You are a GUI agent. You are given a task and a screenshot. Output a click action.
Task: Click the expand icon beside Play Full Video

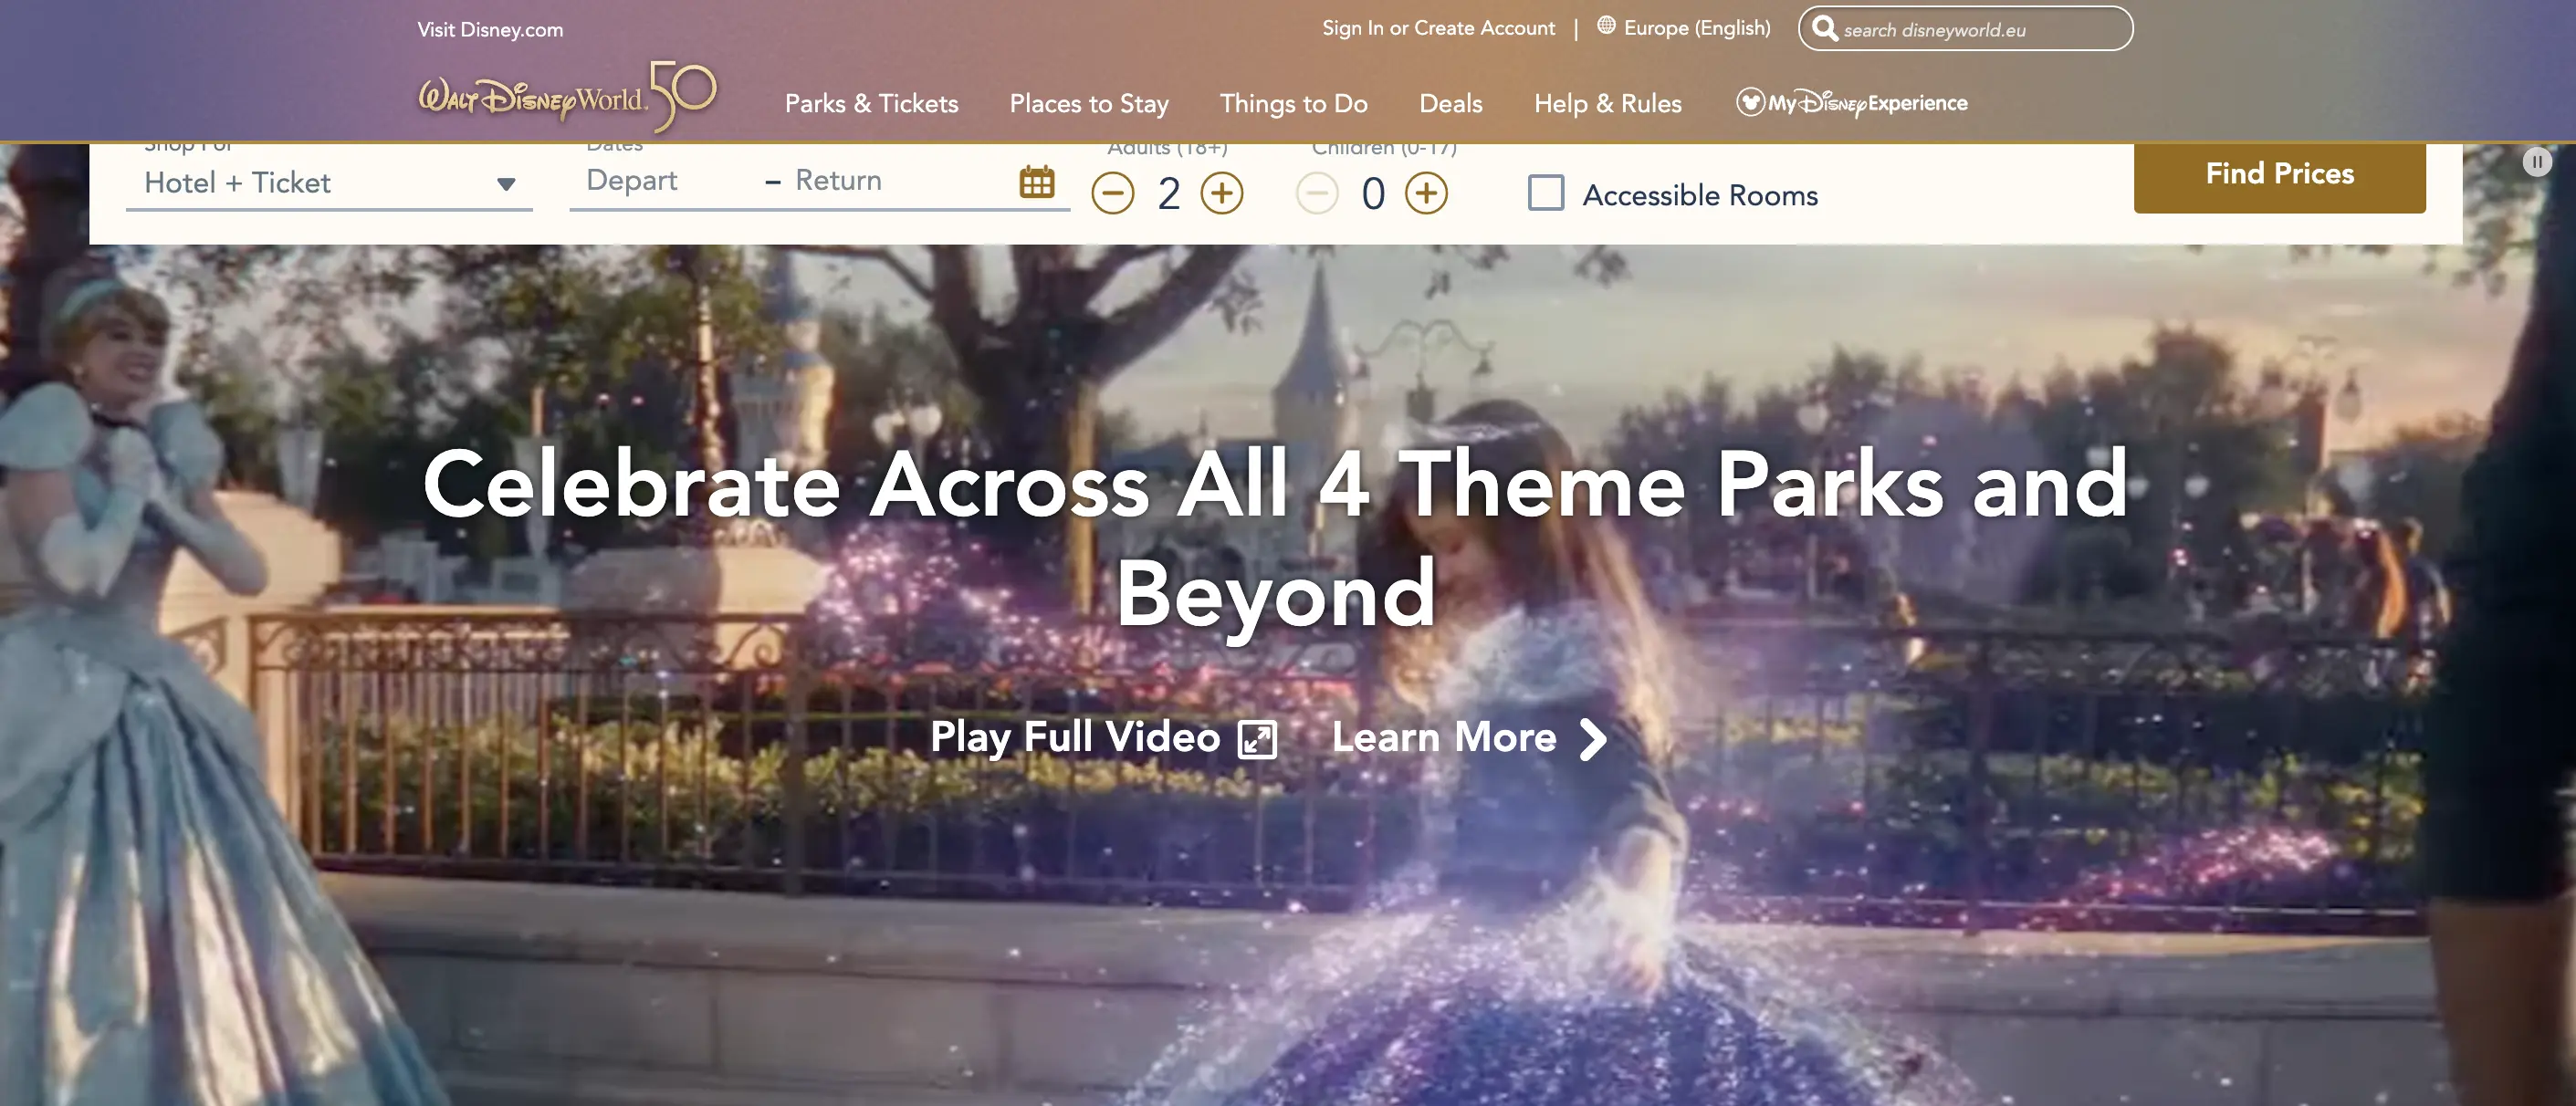coord(1257,740)
